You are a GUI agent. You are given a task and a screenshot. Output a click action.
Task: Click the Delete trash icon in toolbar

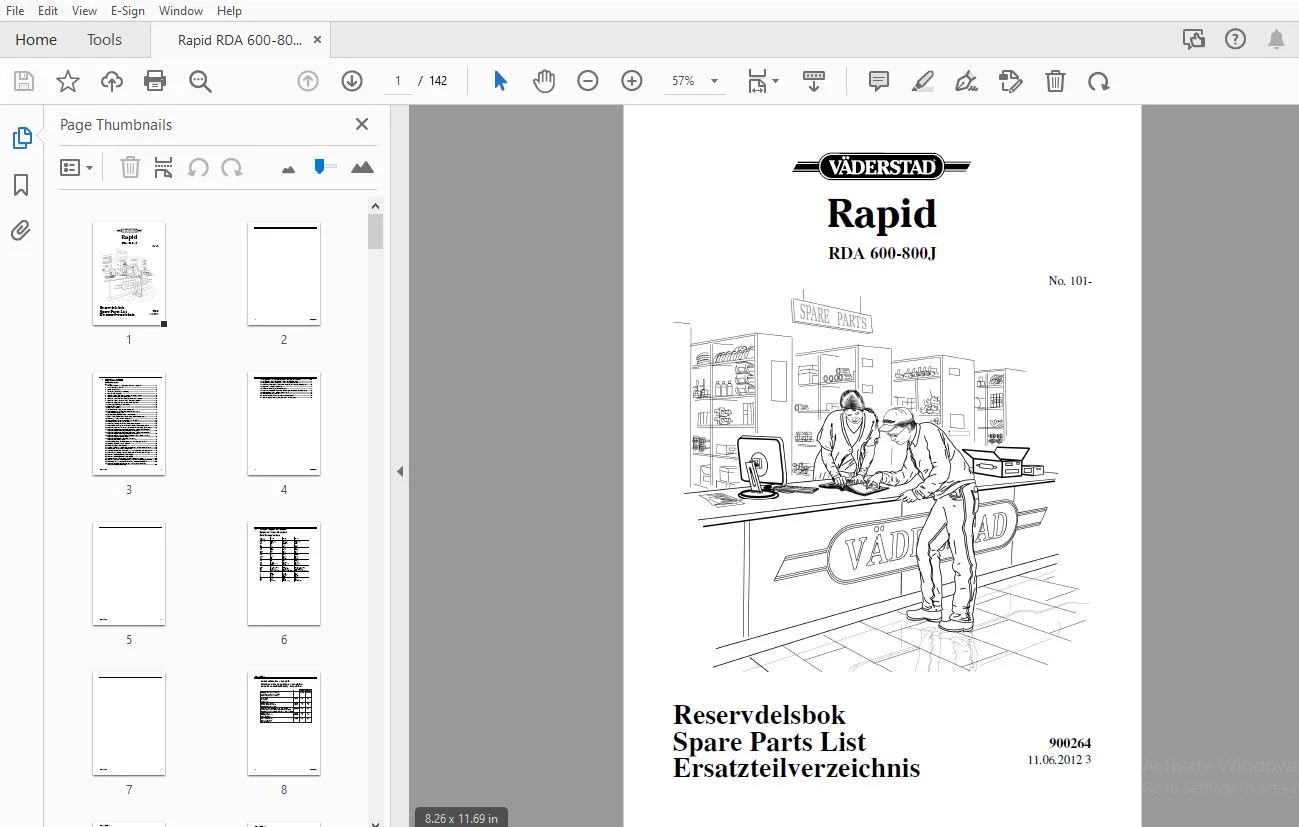pos(1055,81)
